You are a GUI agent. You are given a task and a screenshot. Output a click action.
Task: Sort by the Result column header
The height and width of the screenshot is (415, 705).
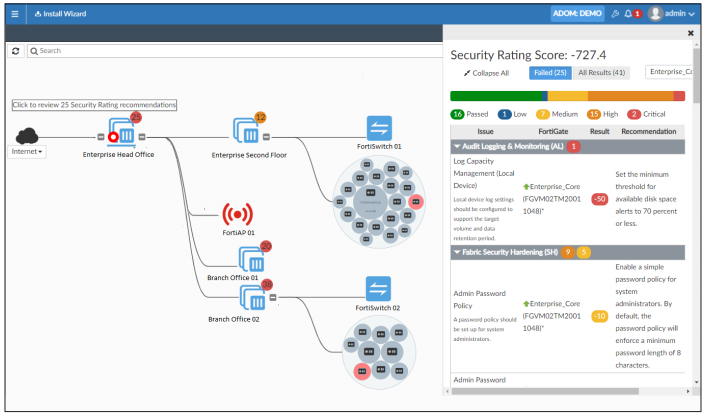coord(599,131)
